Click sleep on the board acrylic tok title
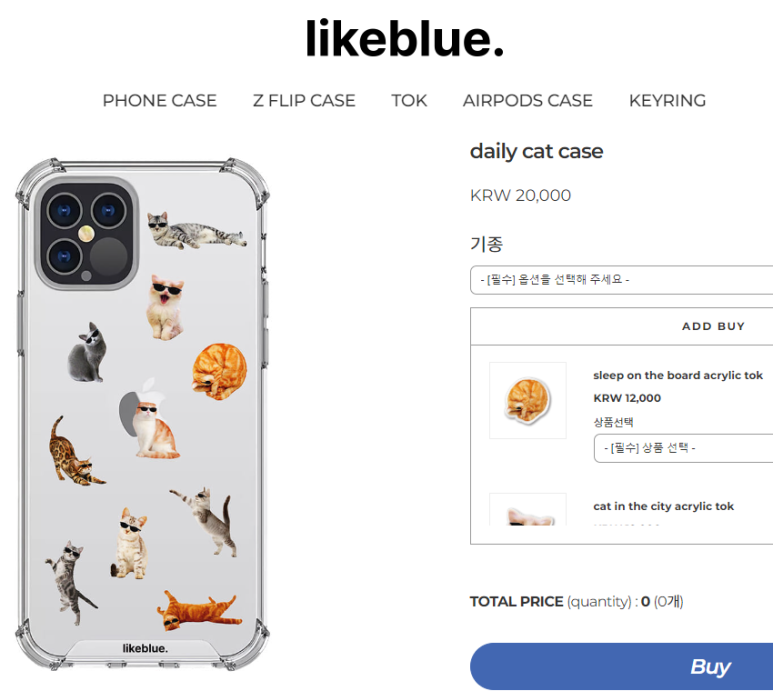 click(x=678, y=375)
